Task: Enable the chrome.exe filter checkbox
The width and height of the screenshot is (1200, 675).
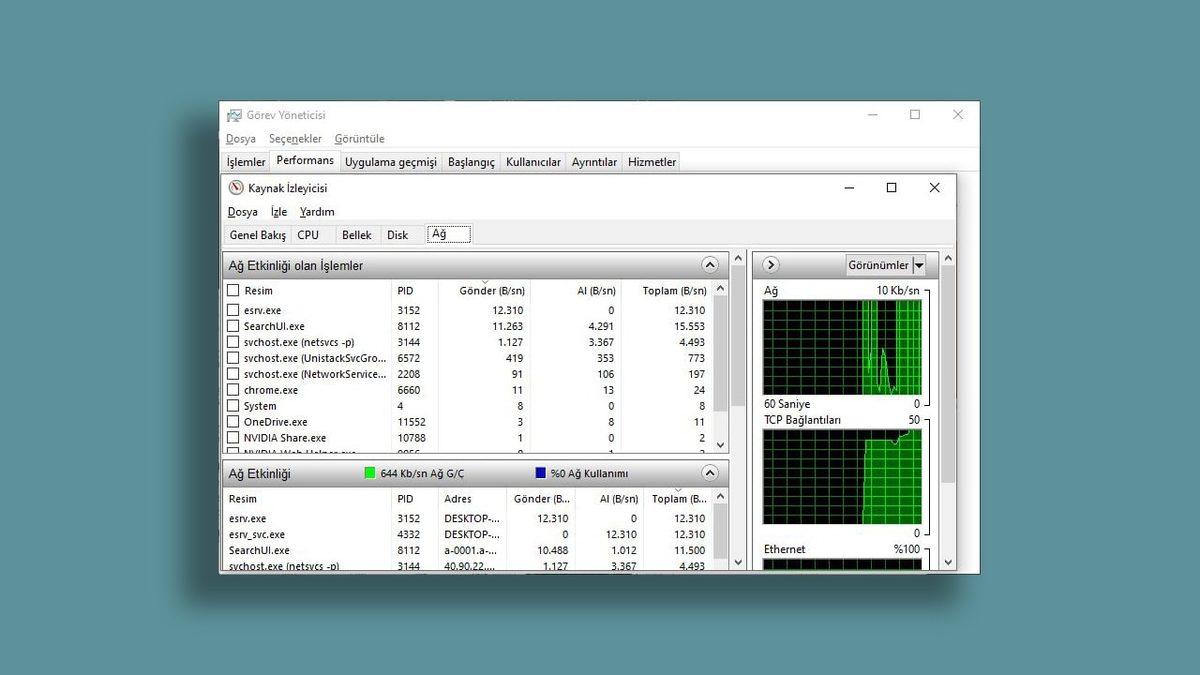Action: 234,390
